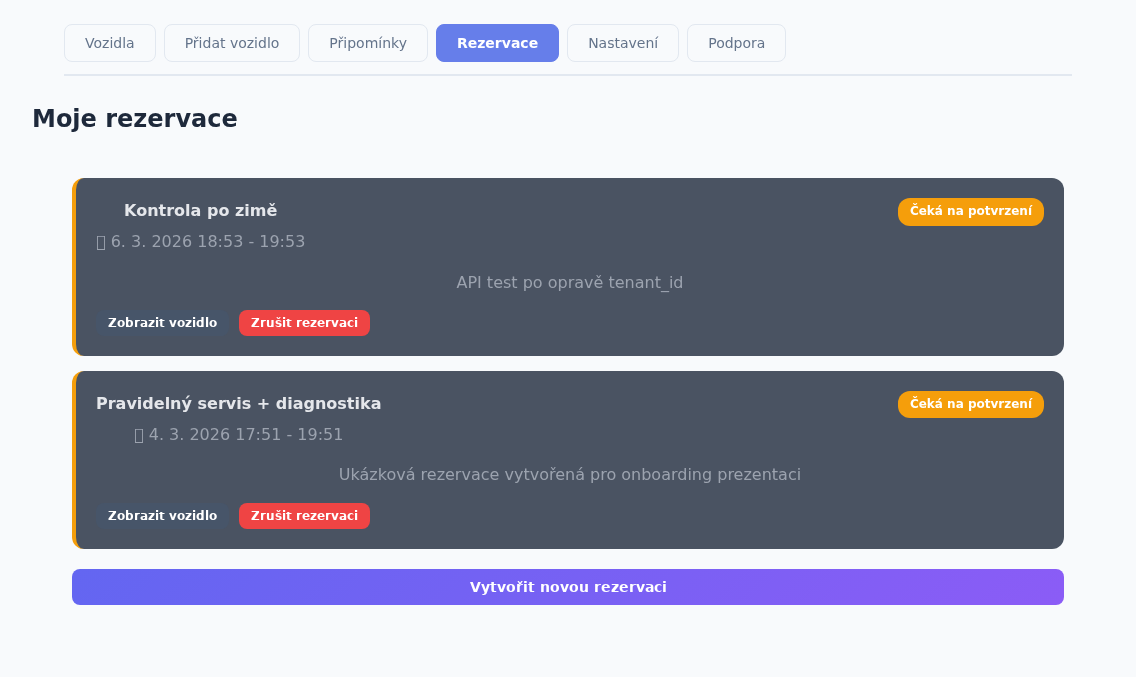Cancel the Pravidelný servis + diagnostika reservation
Image resolution: width=1136 pixels, height=677 pixels.
click(304, 515)
